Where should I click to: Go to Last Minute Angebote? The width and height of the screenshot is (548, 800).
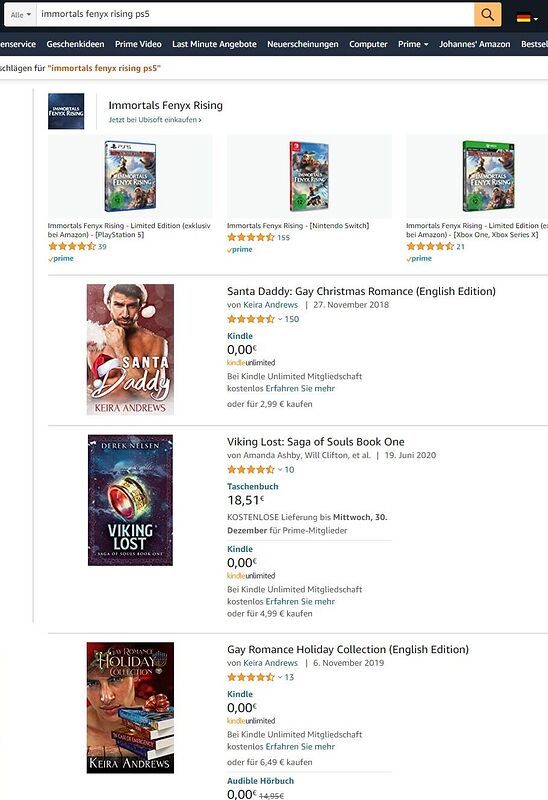[x=214, y=44]
